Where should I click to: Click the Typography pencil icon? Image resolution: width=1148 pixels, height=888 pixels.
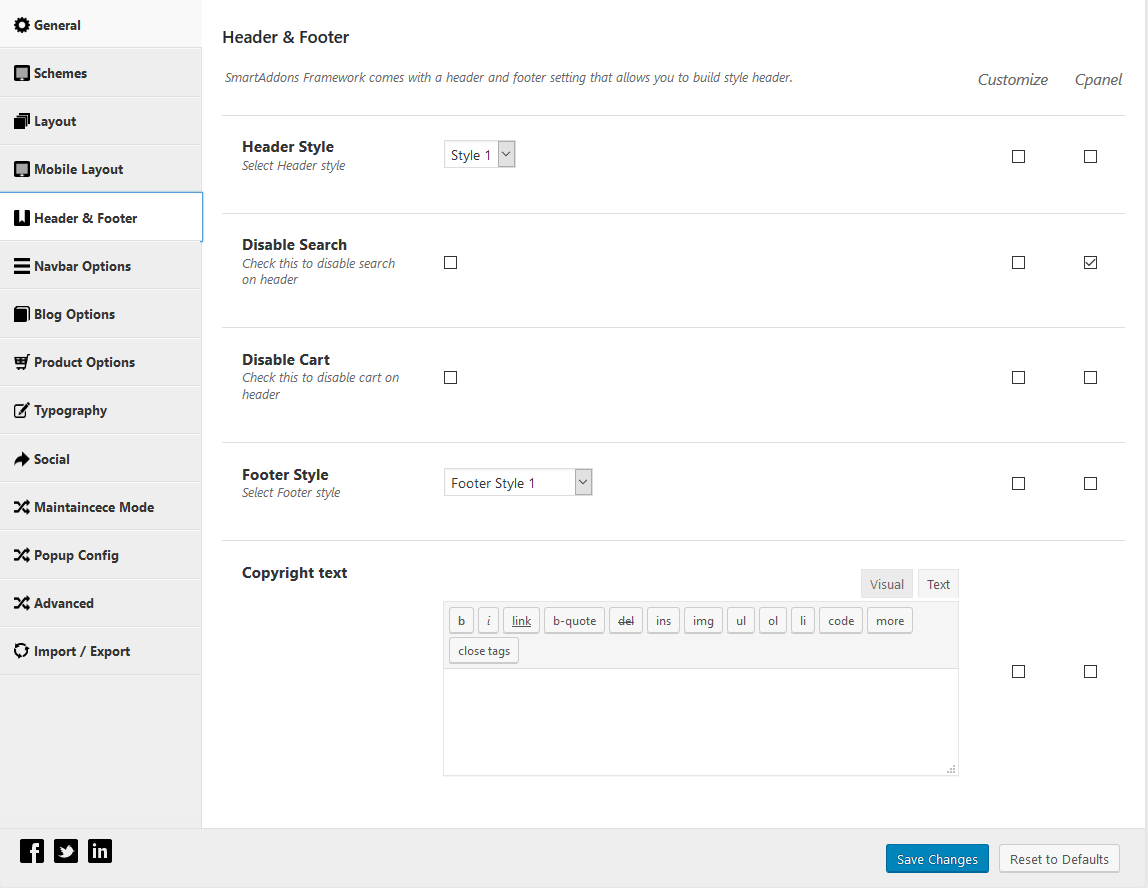click(22, 410)
